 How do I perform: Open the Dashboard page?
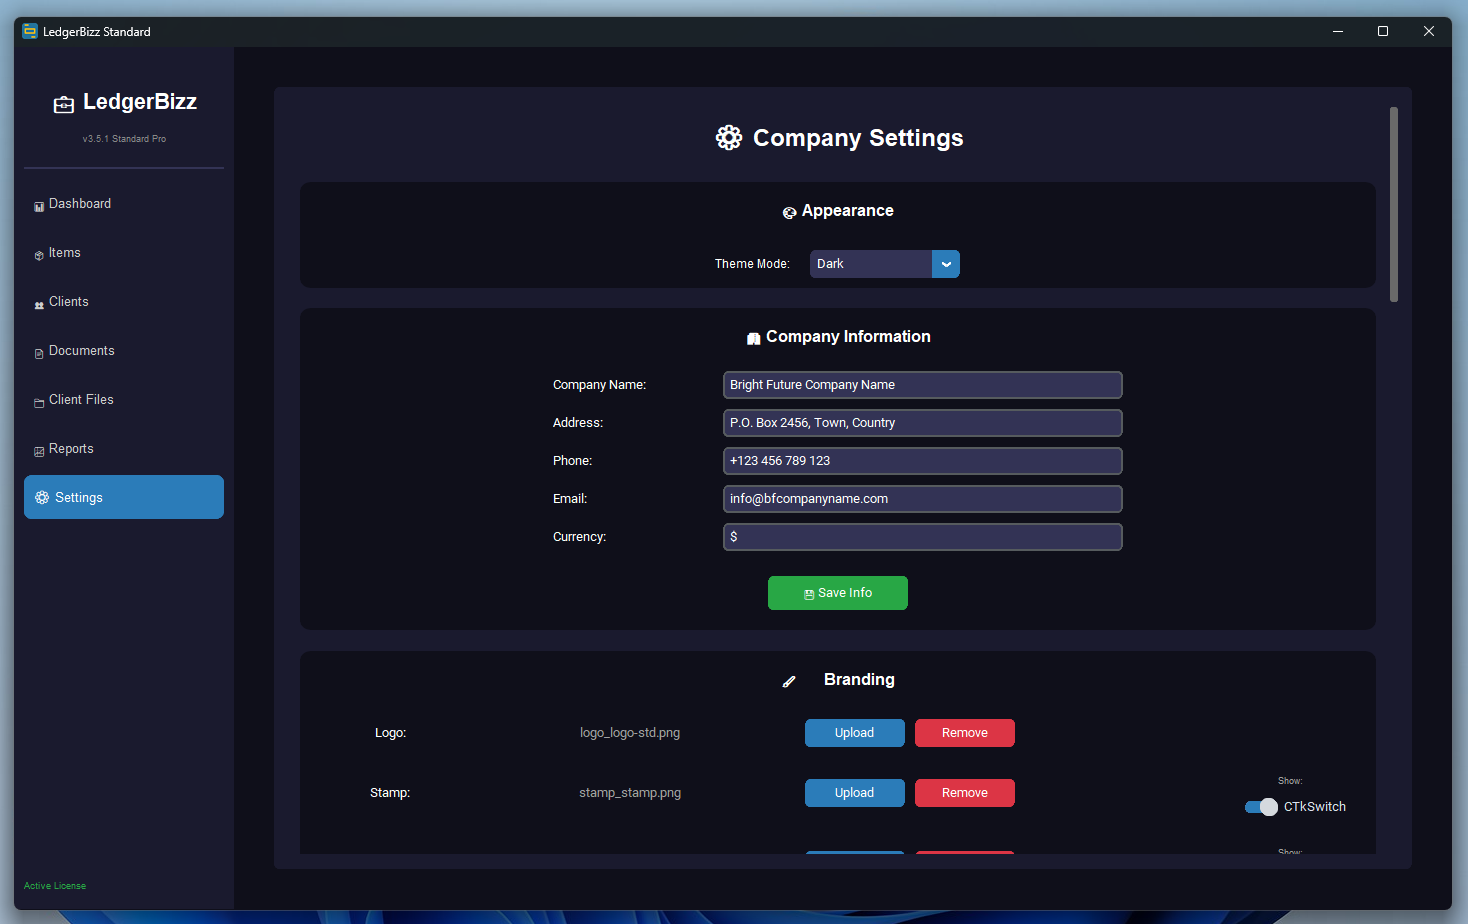point(124,204)
